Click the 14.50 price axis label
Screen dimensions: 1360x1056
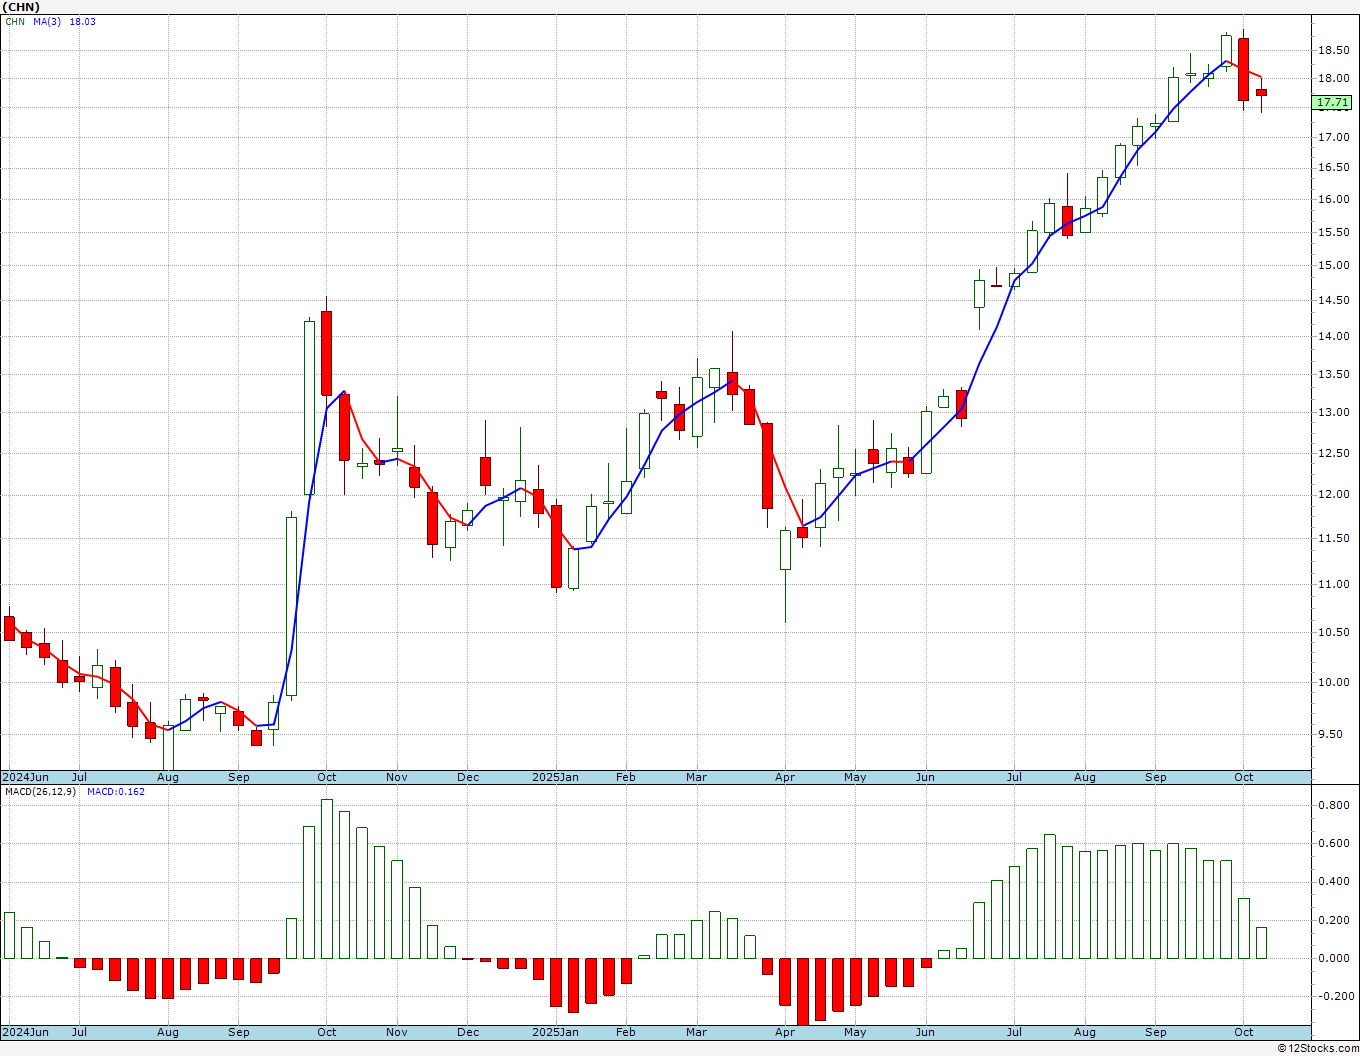[1332, 300]
